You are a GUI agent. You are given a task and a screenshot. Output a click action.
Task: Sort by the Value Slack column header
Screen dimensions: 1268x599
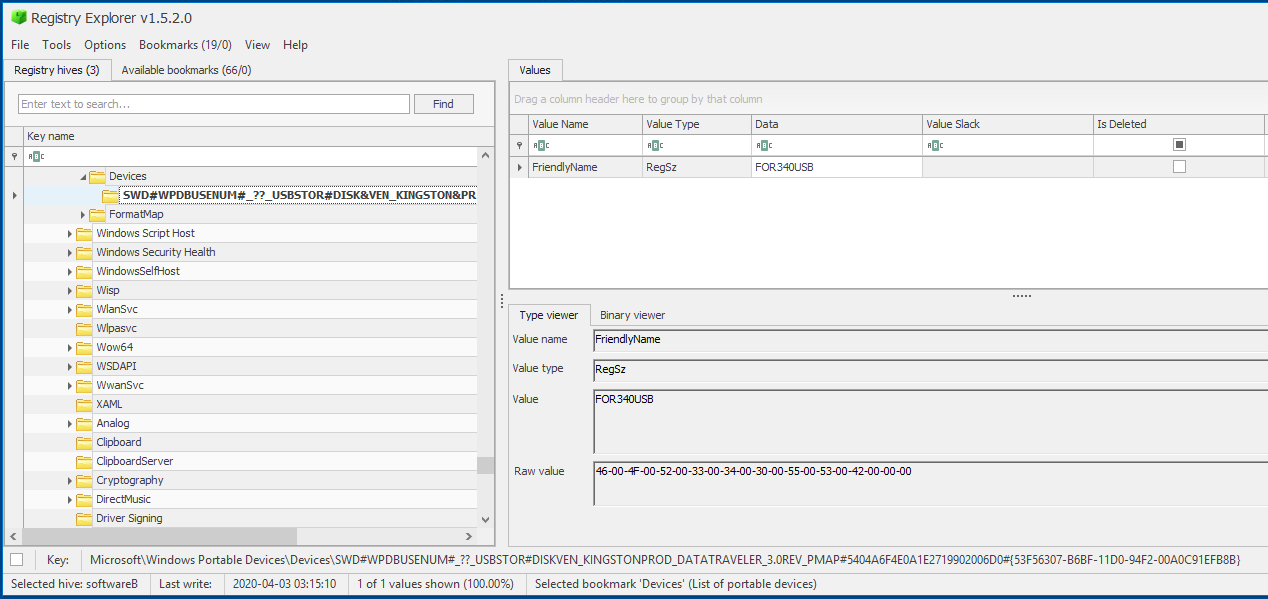pyautogui.click(x=1008, y=124)
